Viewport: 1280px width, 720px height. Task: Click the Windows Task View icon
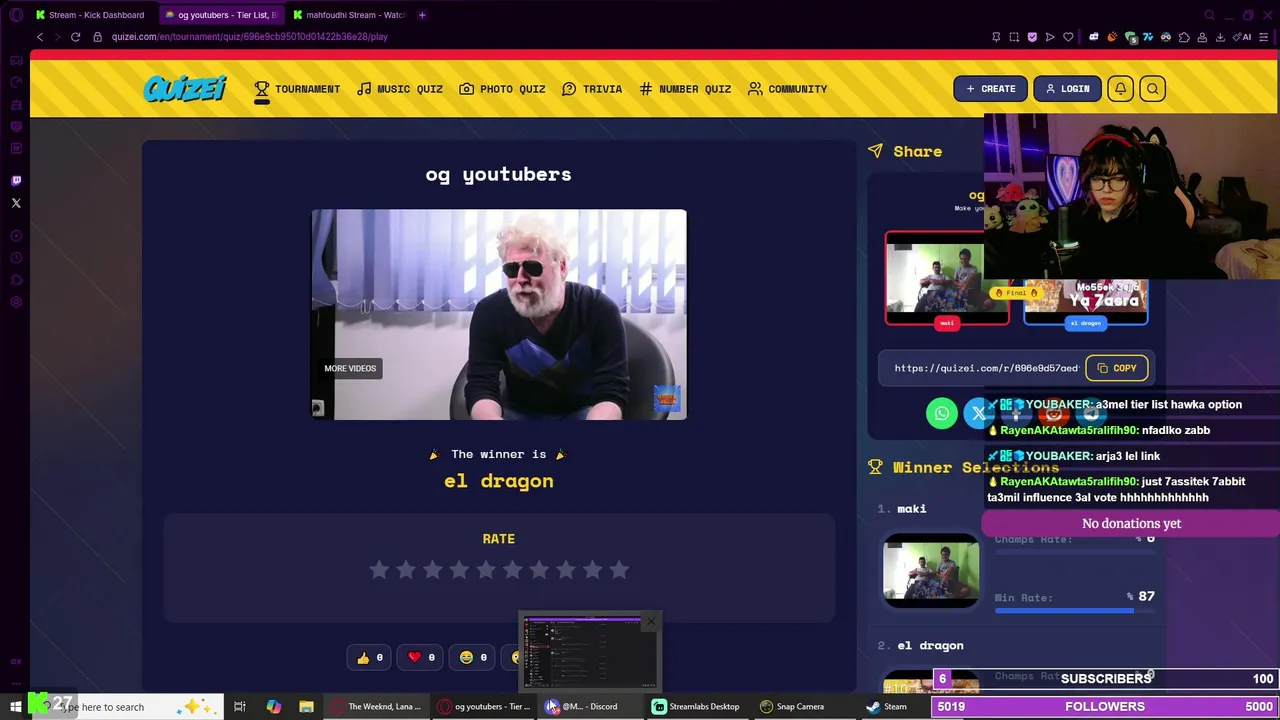coord(240,707)
